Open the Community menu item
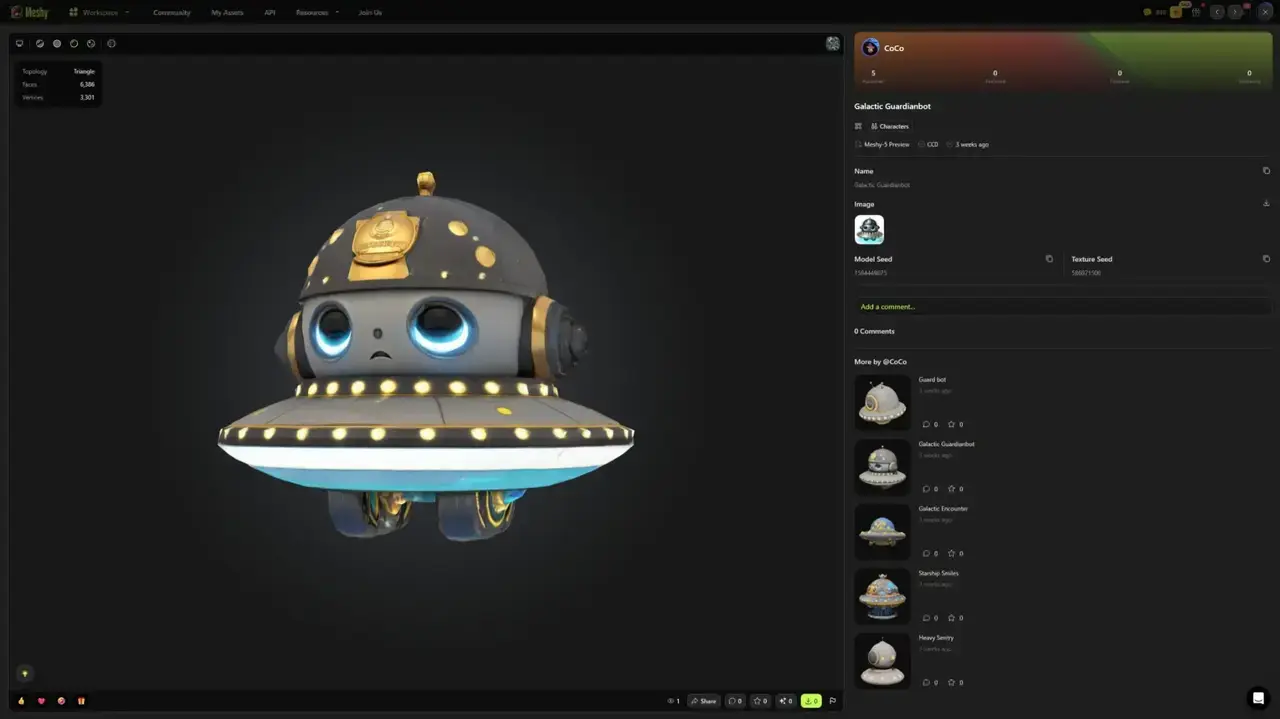 coord(171,12)
